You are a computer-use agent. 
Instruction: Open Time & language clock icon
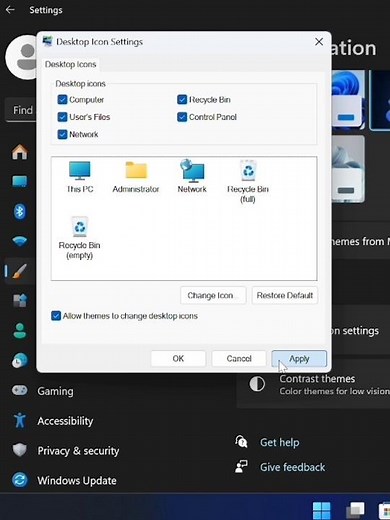pyautogui.click(x=20, y=360)
